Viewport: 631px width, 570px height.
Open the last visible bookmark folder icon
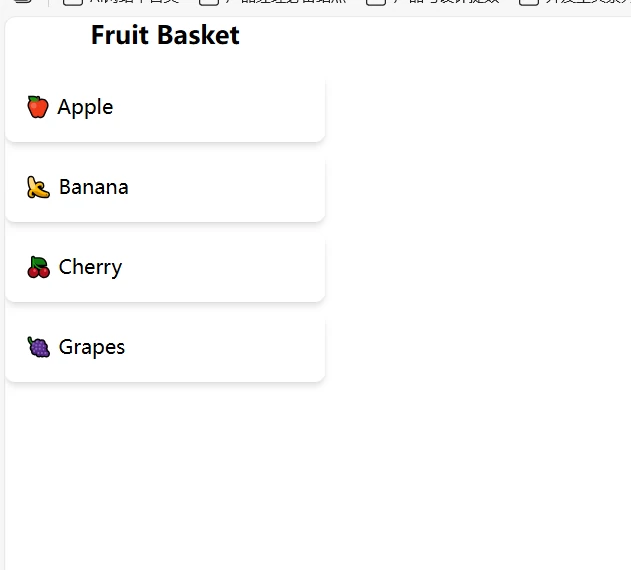(x=528, y=2)
